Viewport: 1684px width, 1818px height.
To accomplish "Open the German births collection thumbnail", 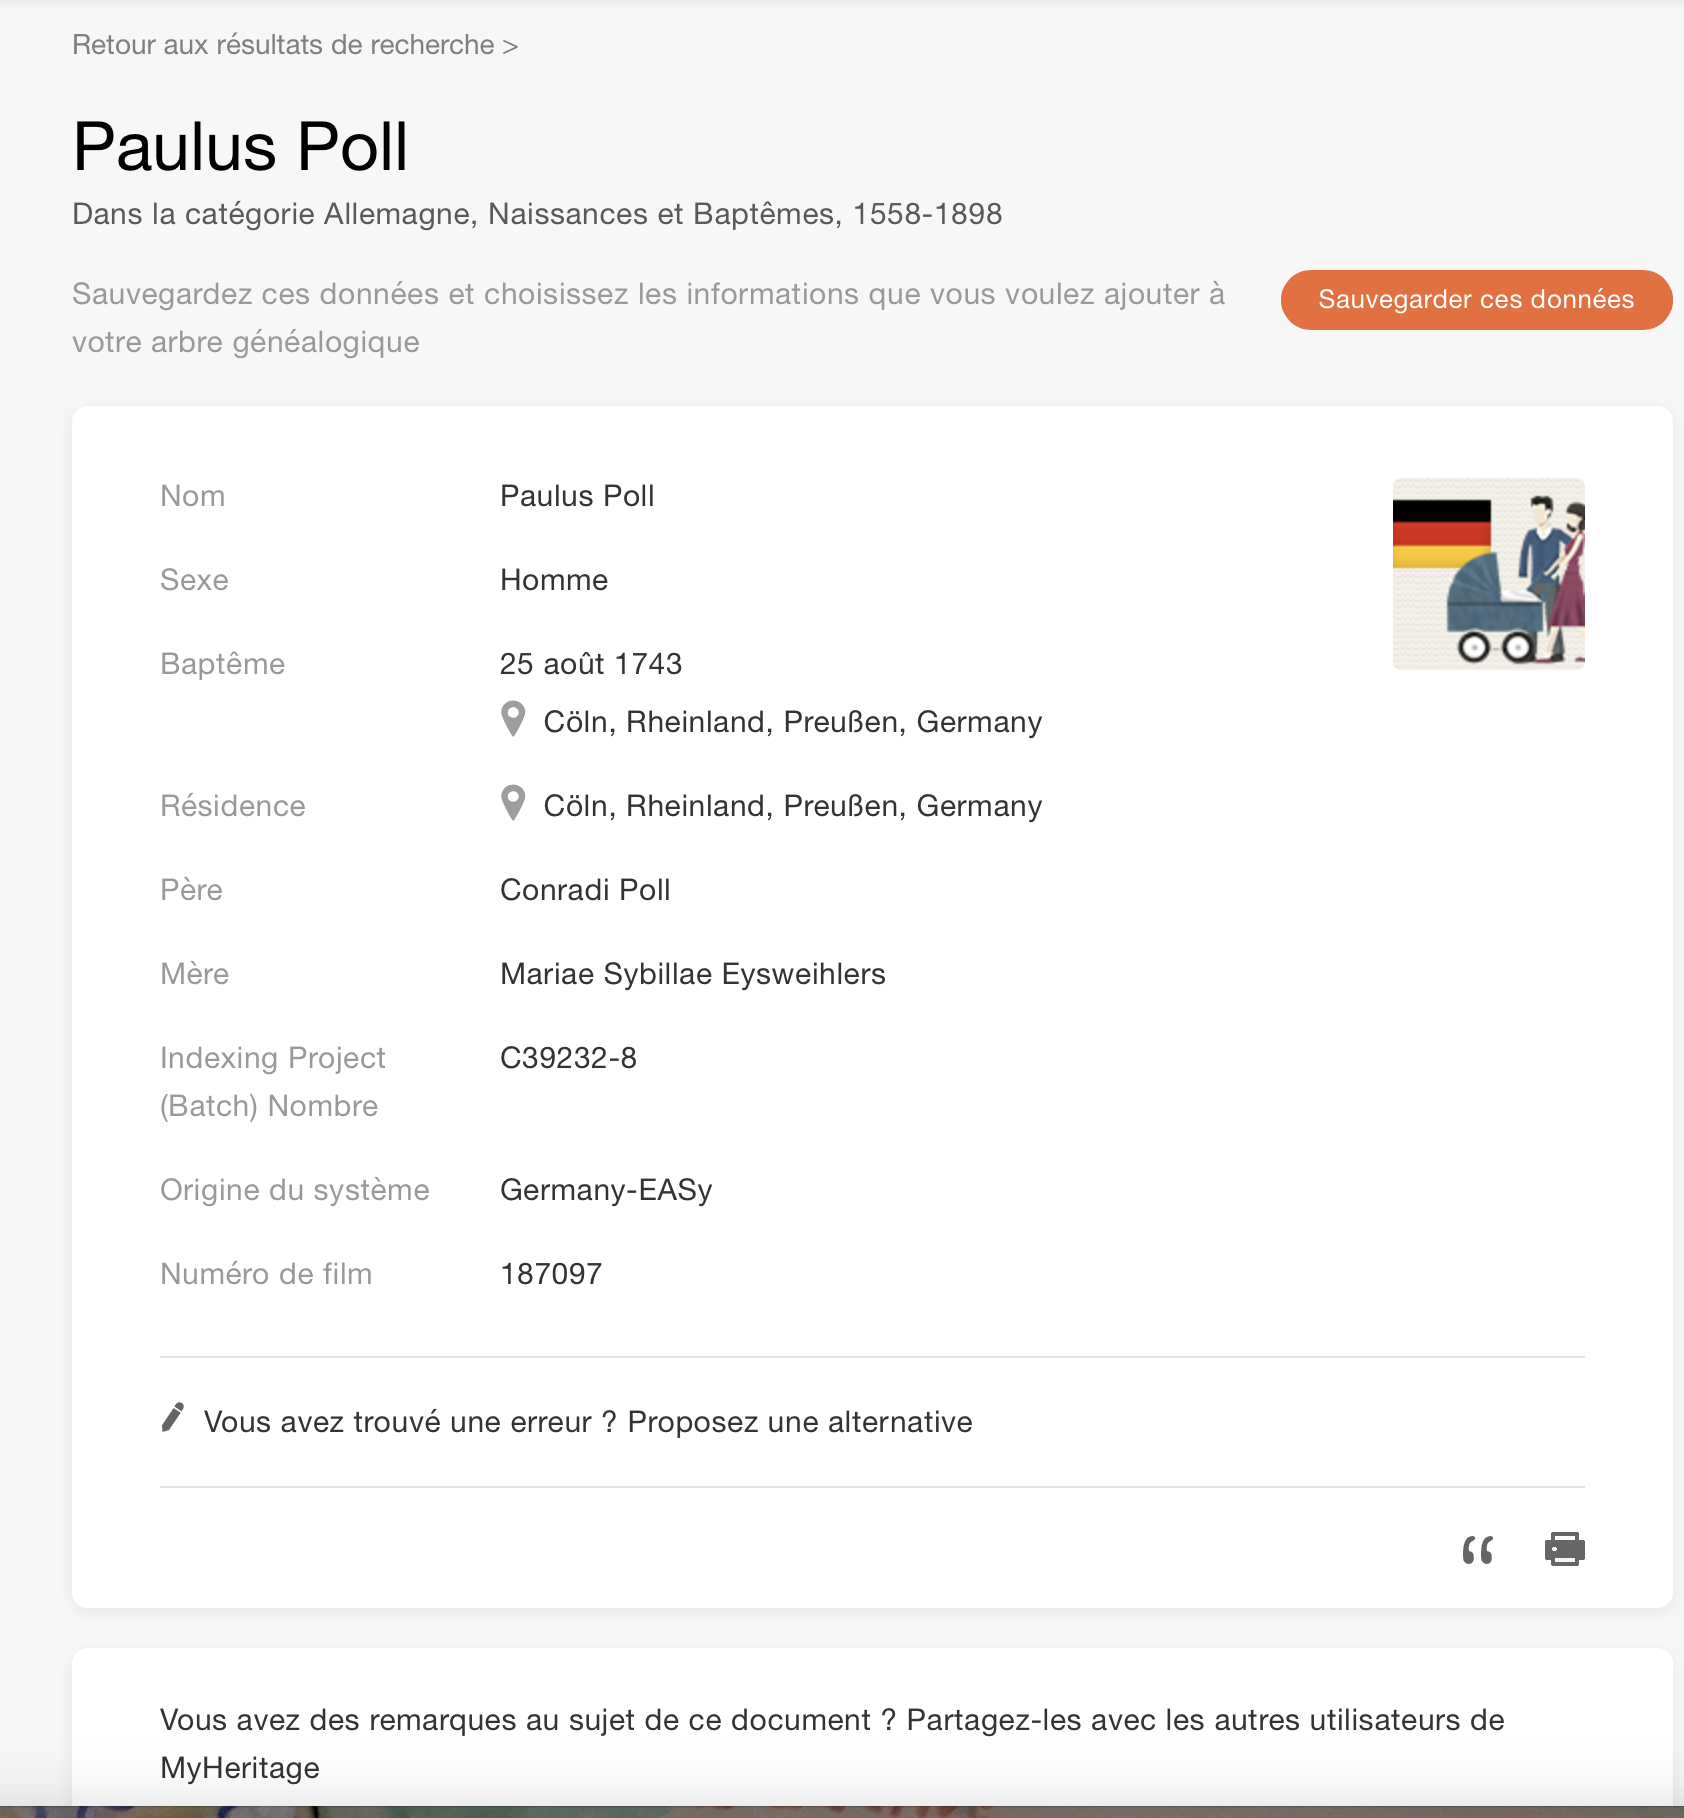I will click(1488, 574).
